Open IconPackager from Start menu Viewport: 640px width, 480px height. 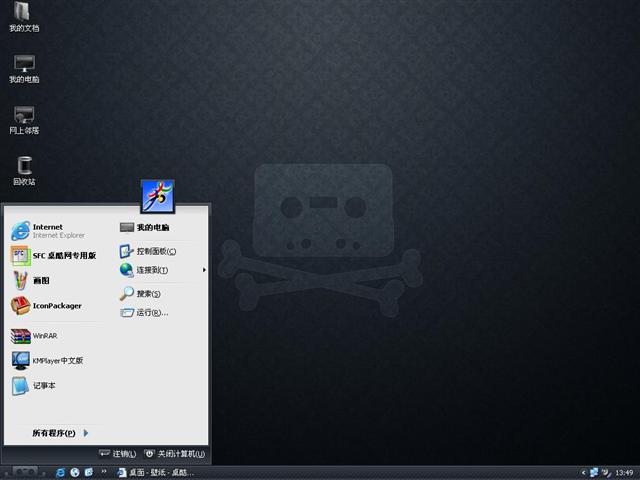(x=46, y=306)
